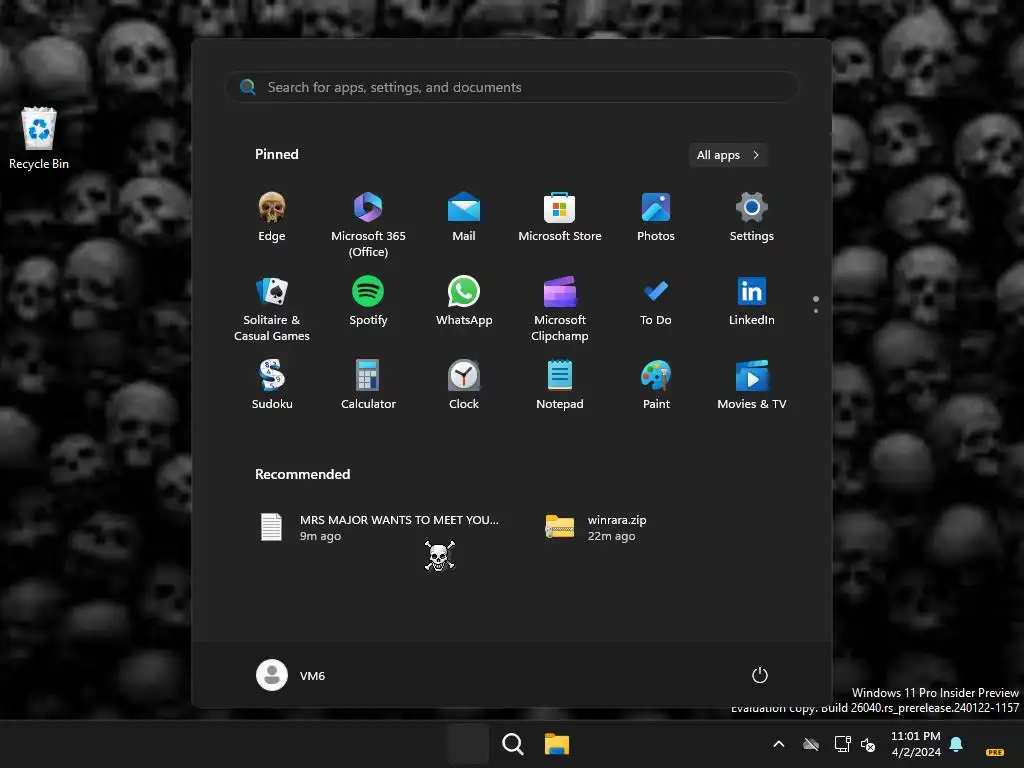Launch Microsoft 365 (Office)

368,224
